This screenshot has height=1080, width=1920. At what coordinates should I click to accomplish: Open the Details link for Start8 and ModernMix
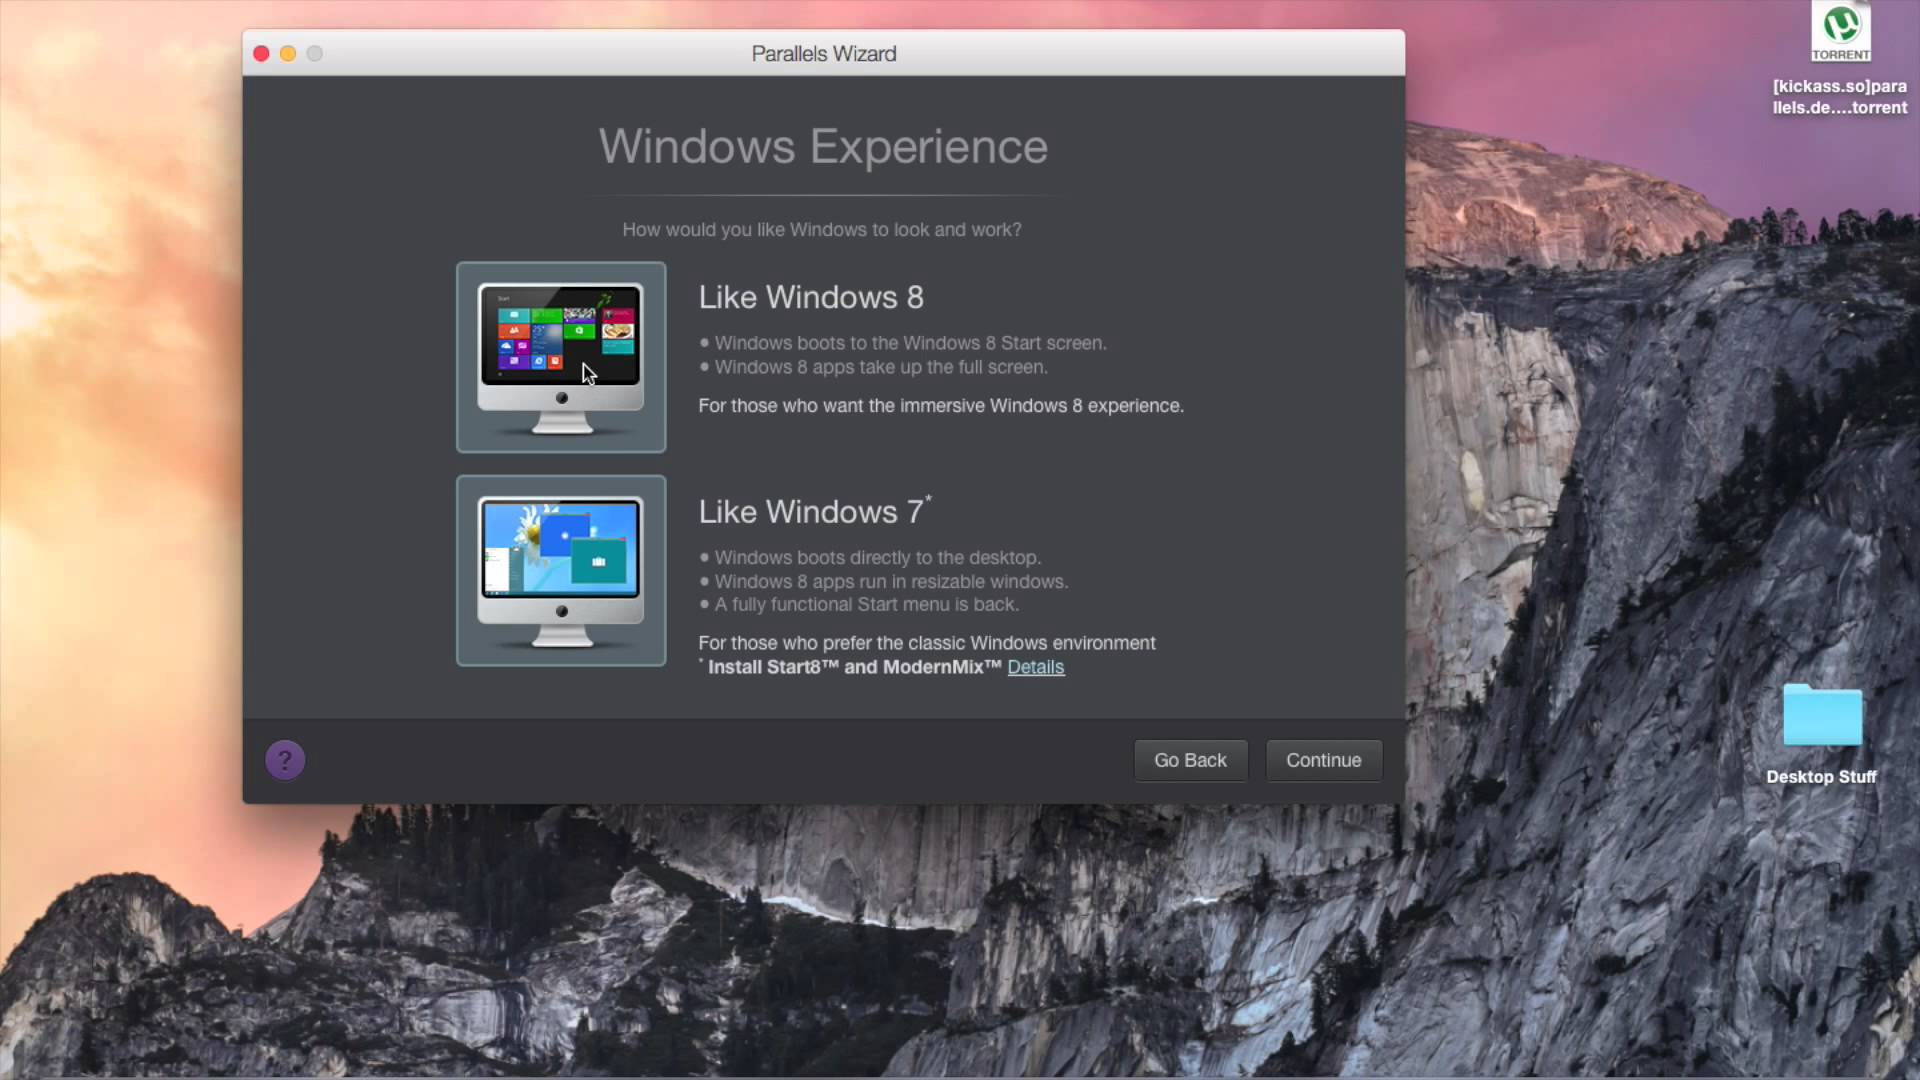1035,667
